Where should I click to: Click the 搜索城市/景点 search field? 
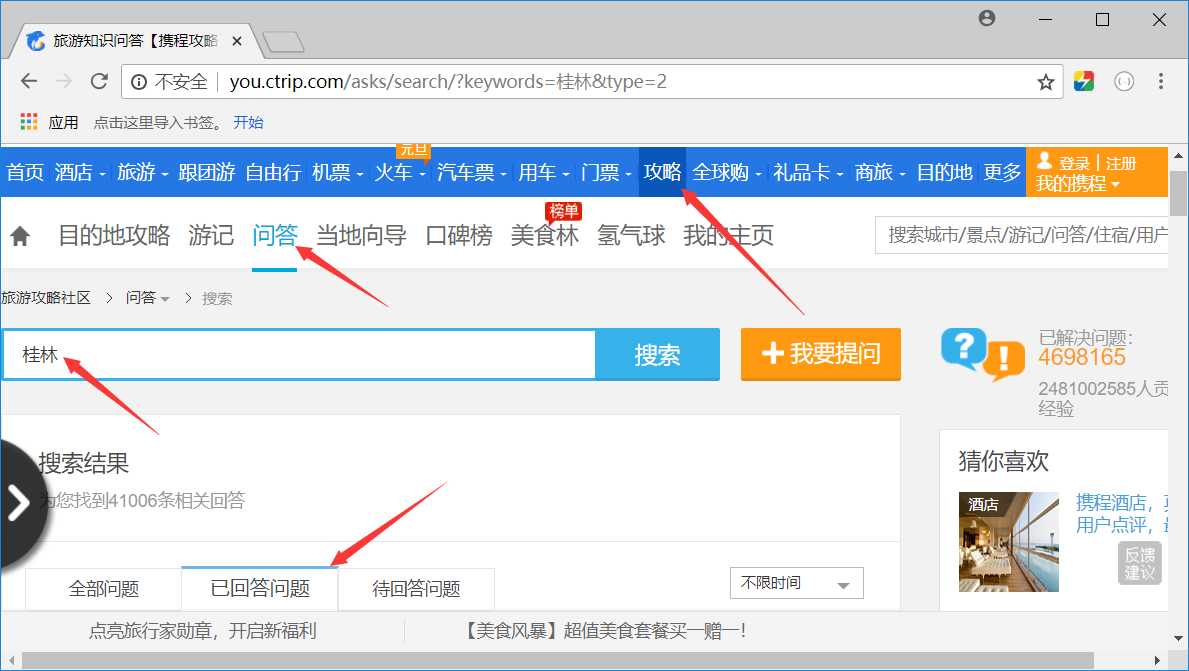[x=1021, y=235]
